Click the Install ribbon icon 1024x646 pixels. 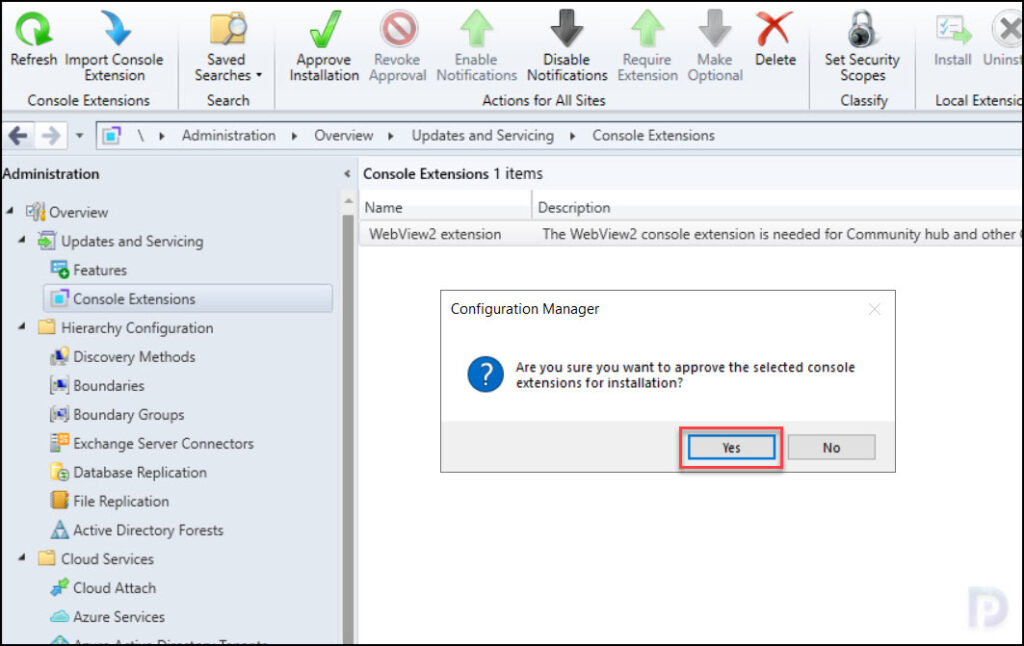point(953,29)
